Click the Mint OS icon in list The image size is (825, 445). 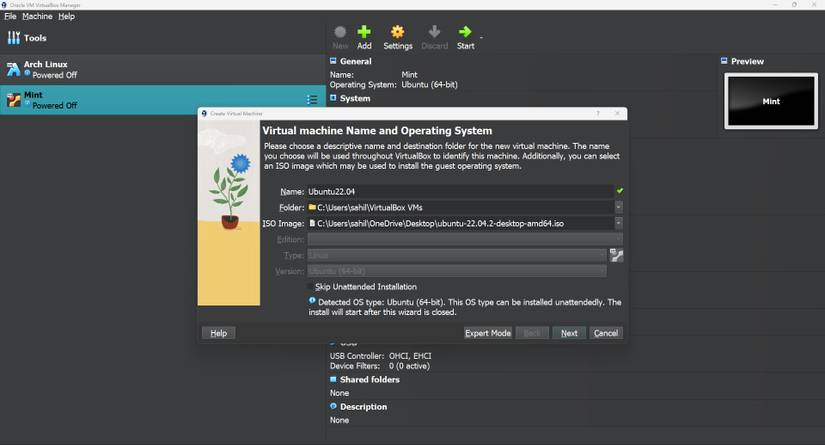tap(13, 99)
